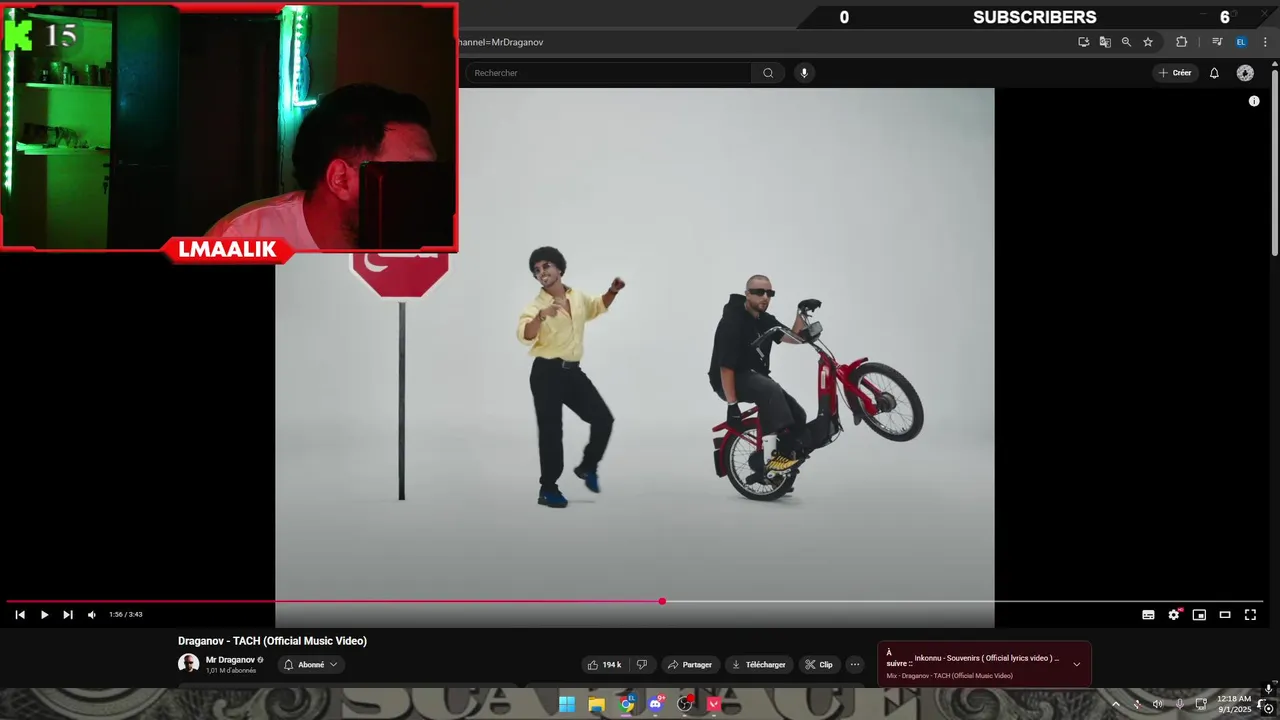Open the Mr Draganov channel avatar
This screenshot has width=1280, height=720.
coord(189,664)
